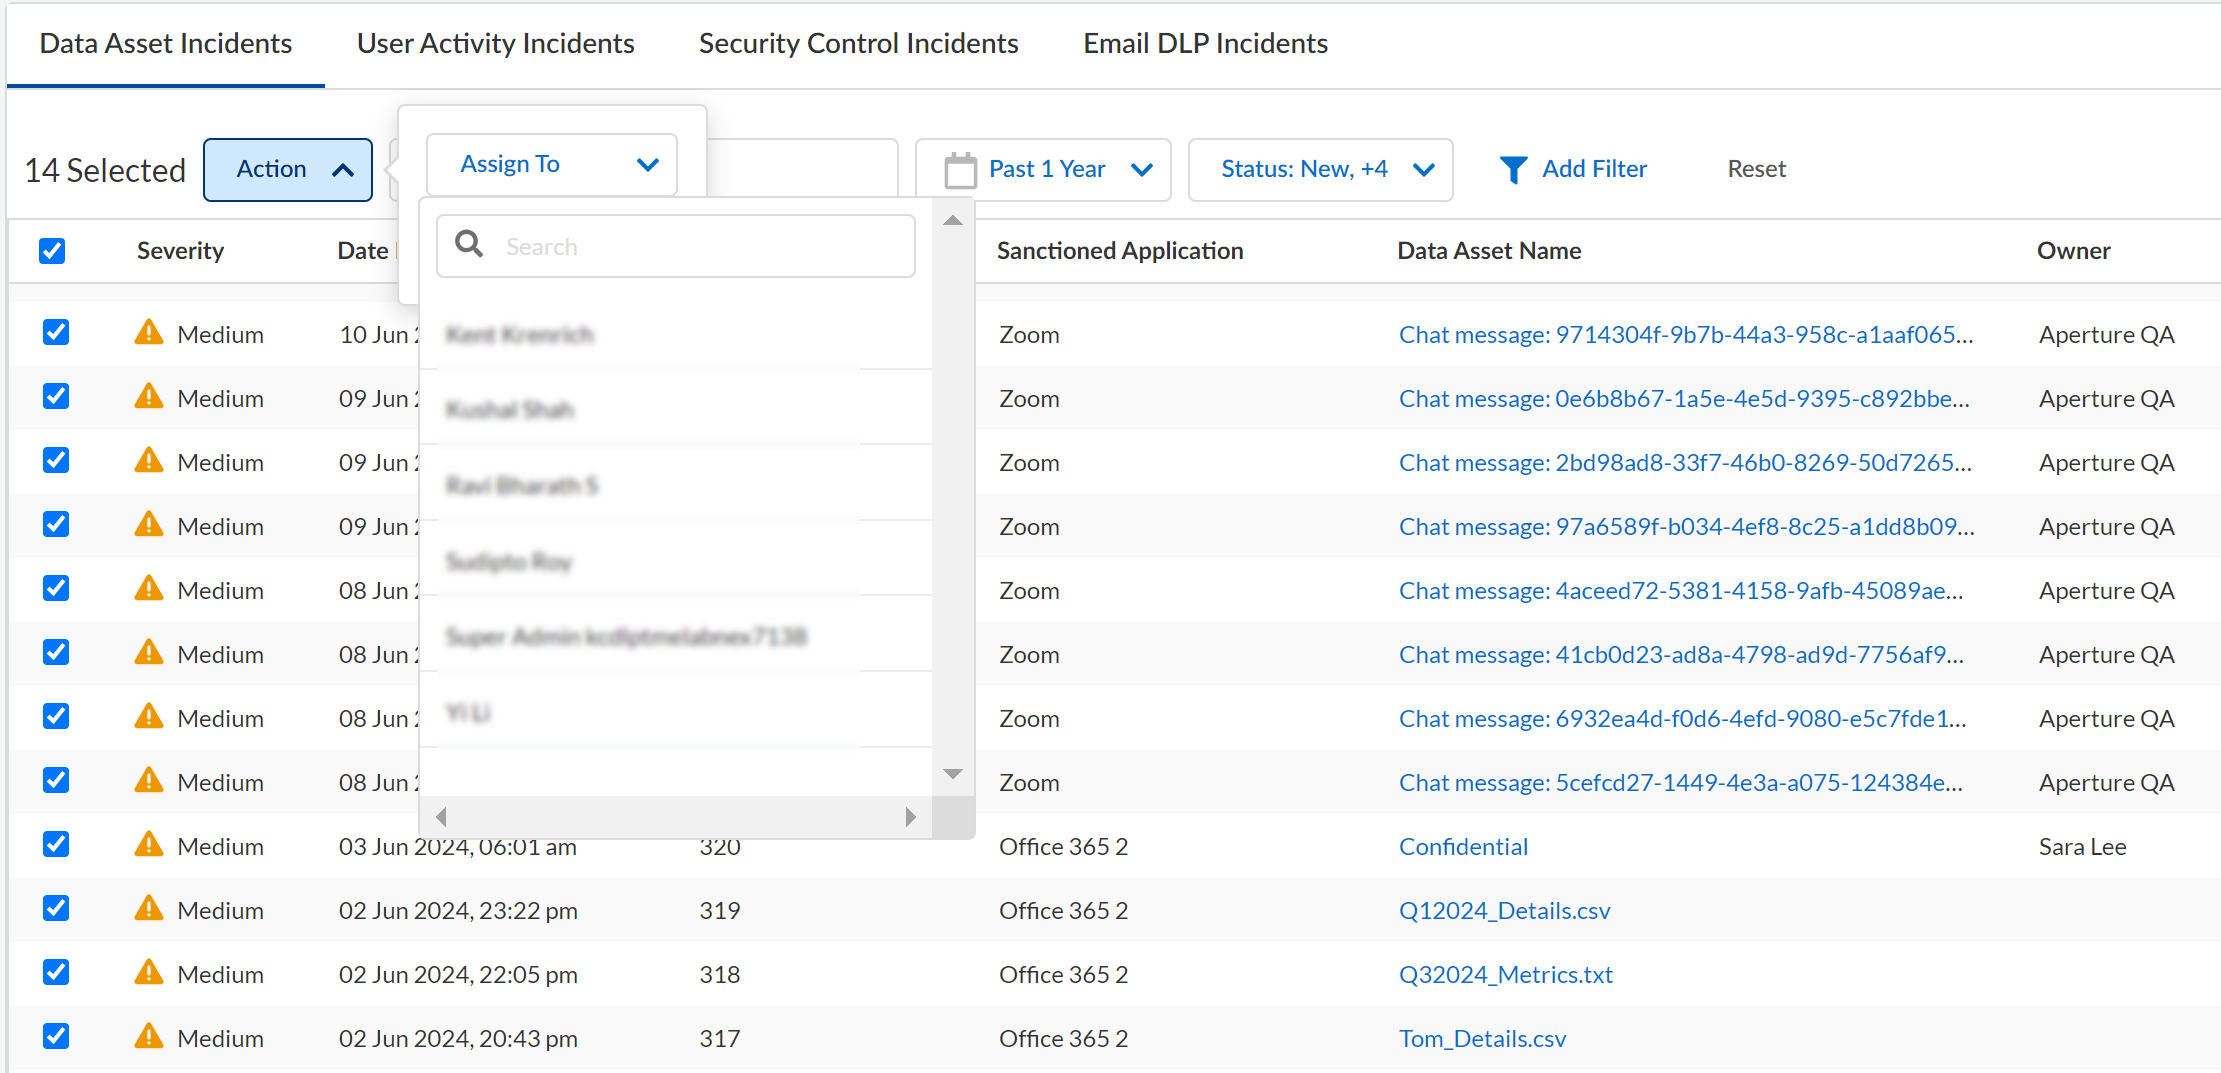Click the horizontal scrollbar of the assignee list
The height and width of the screenshot is (1073, 2221).
[675, 817]
